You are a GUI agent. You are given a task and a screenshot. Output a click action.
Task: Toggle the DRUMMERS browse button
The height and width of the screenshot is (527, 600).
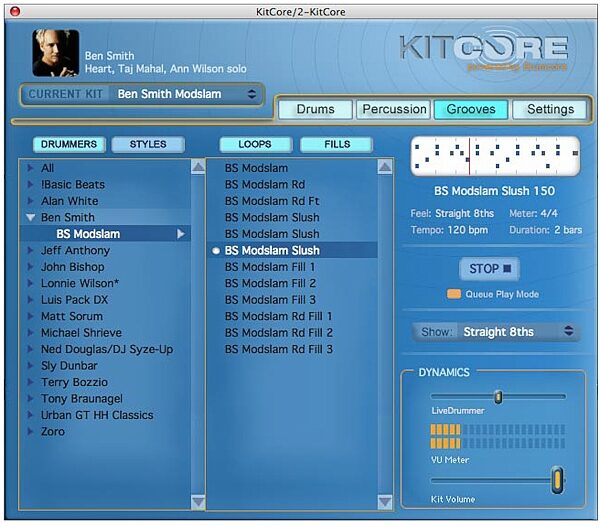[69, 145]
